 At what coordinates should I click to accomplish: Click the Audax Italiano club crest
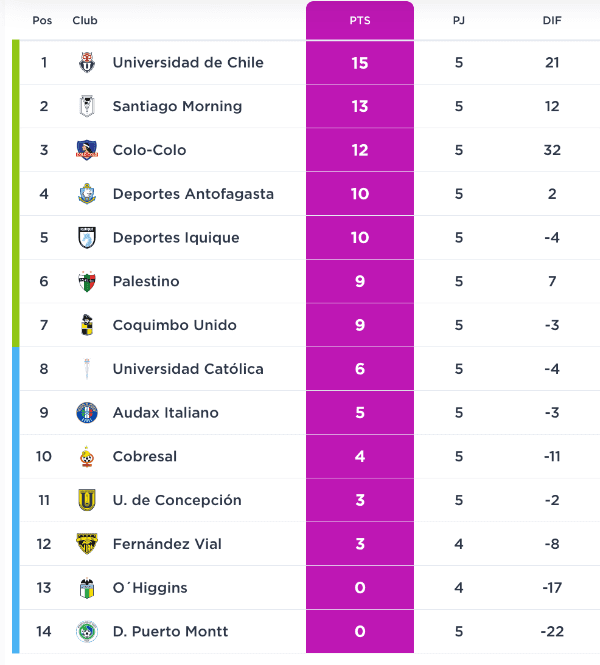(87, 413)
